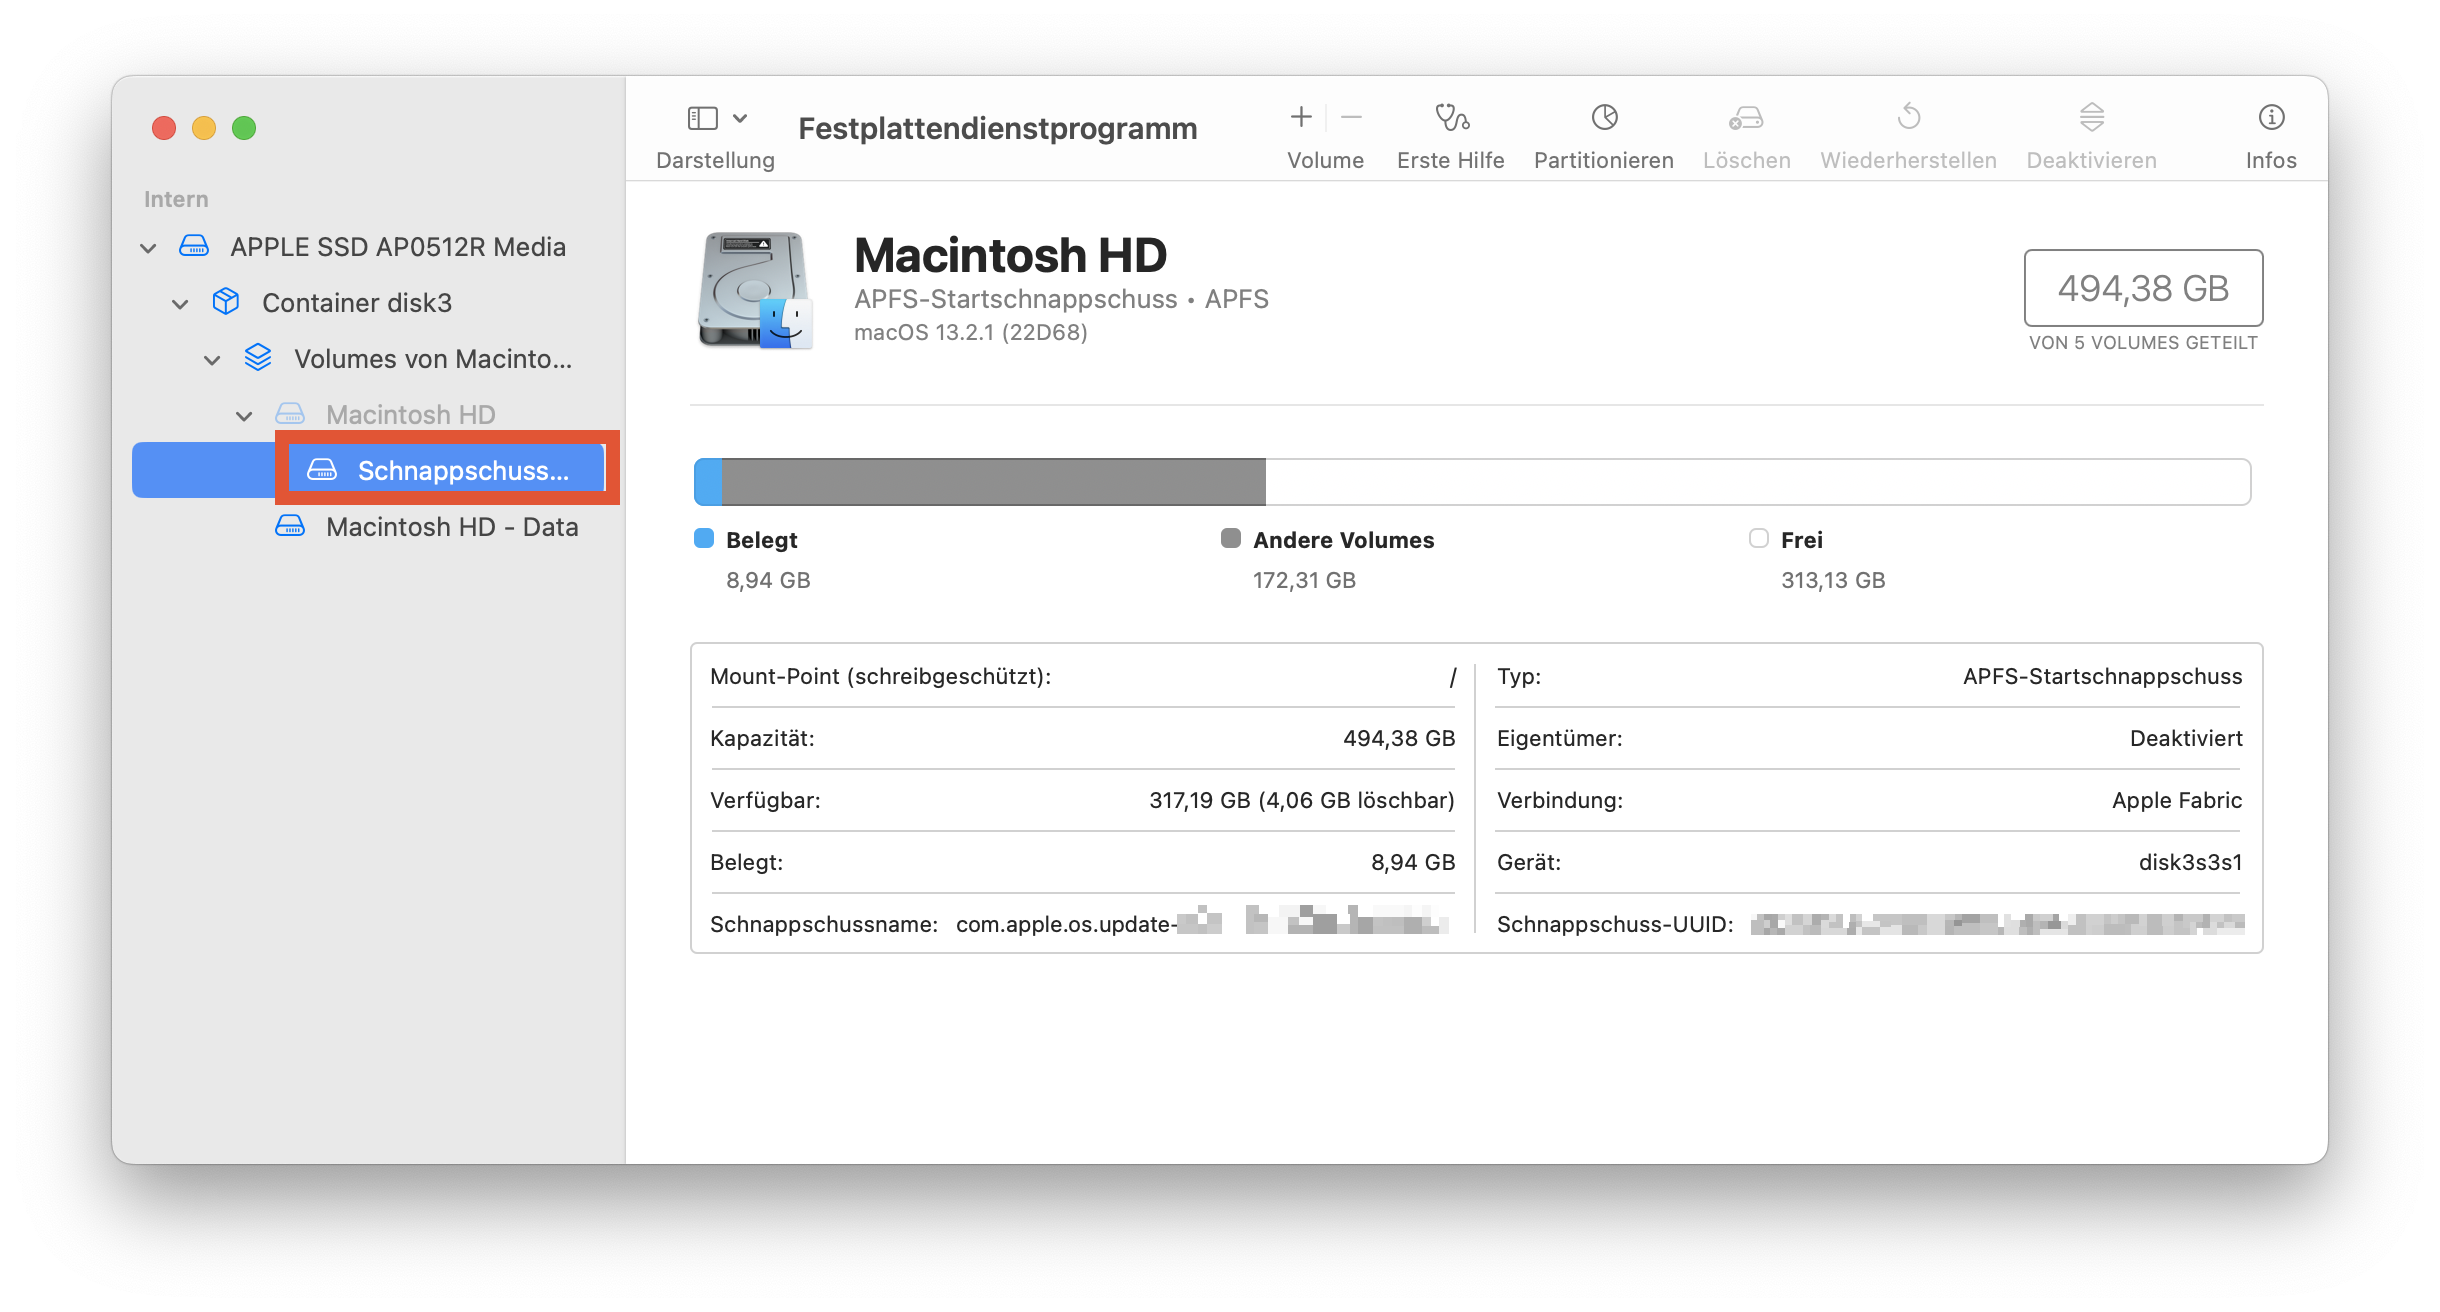The width and height of the screenshot is (2440, 1312).
Task: Select the greyed Macintosh HD volume
Action: 410,415
